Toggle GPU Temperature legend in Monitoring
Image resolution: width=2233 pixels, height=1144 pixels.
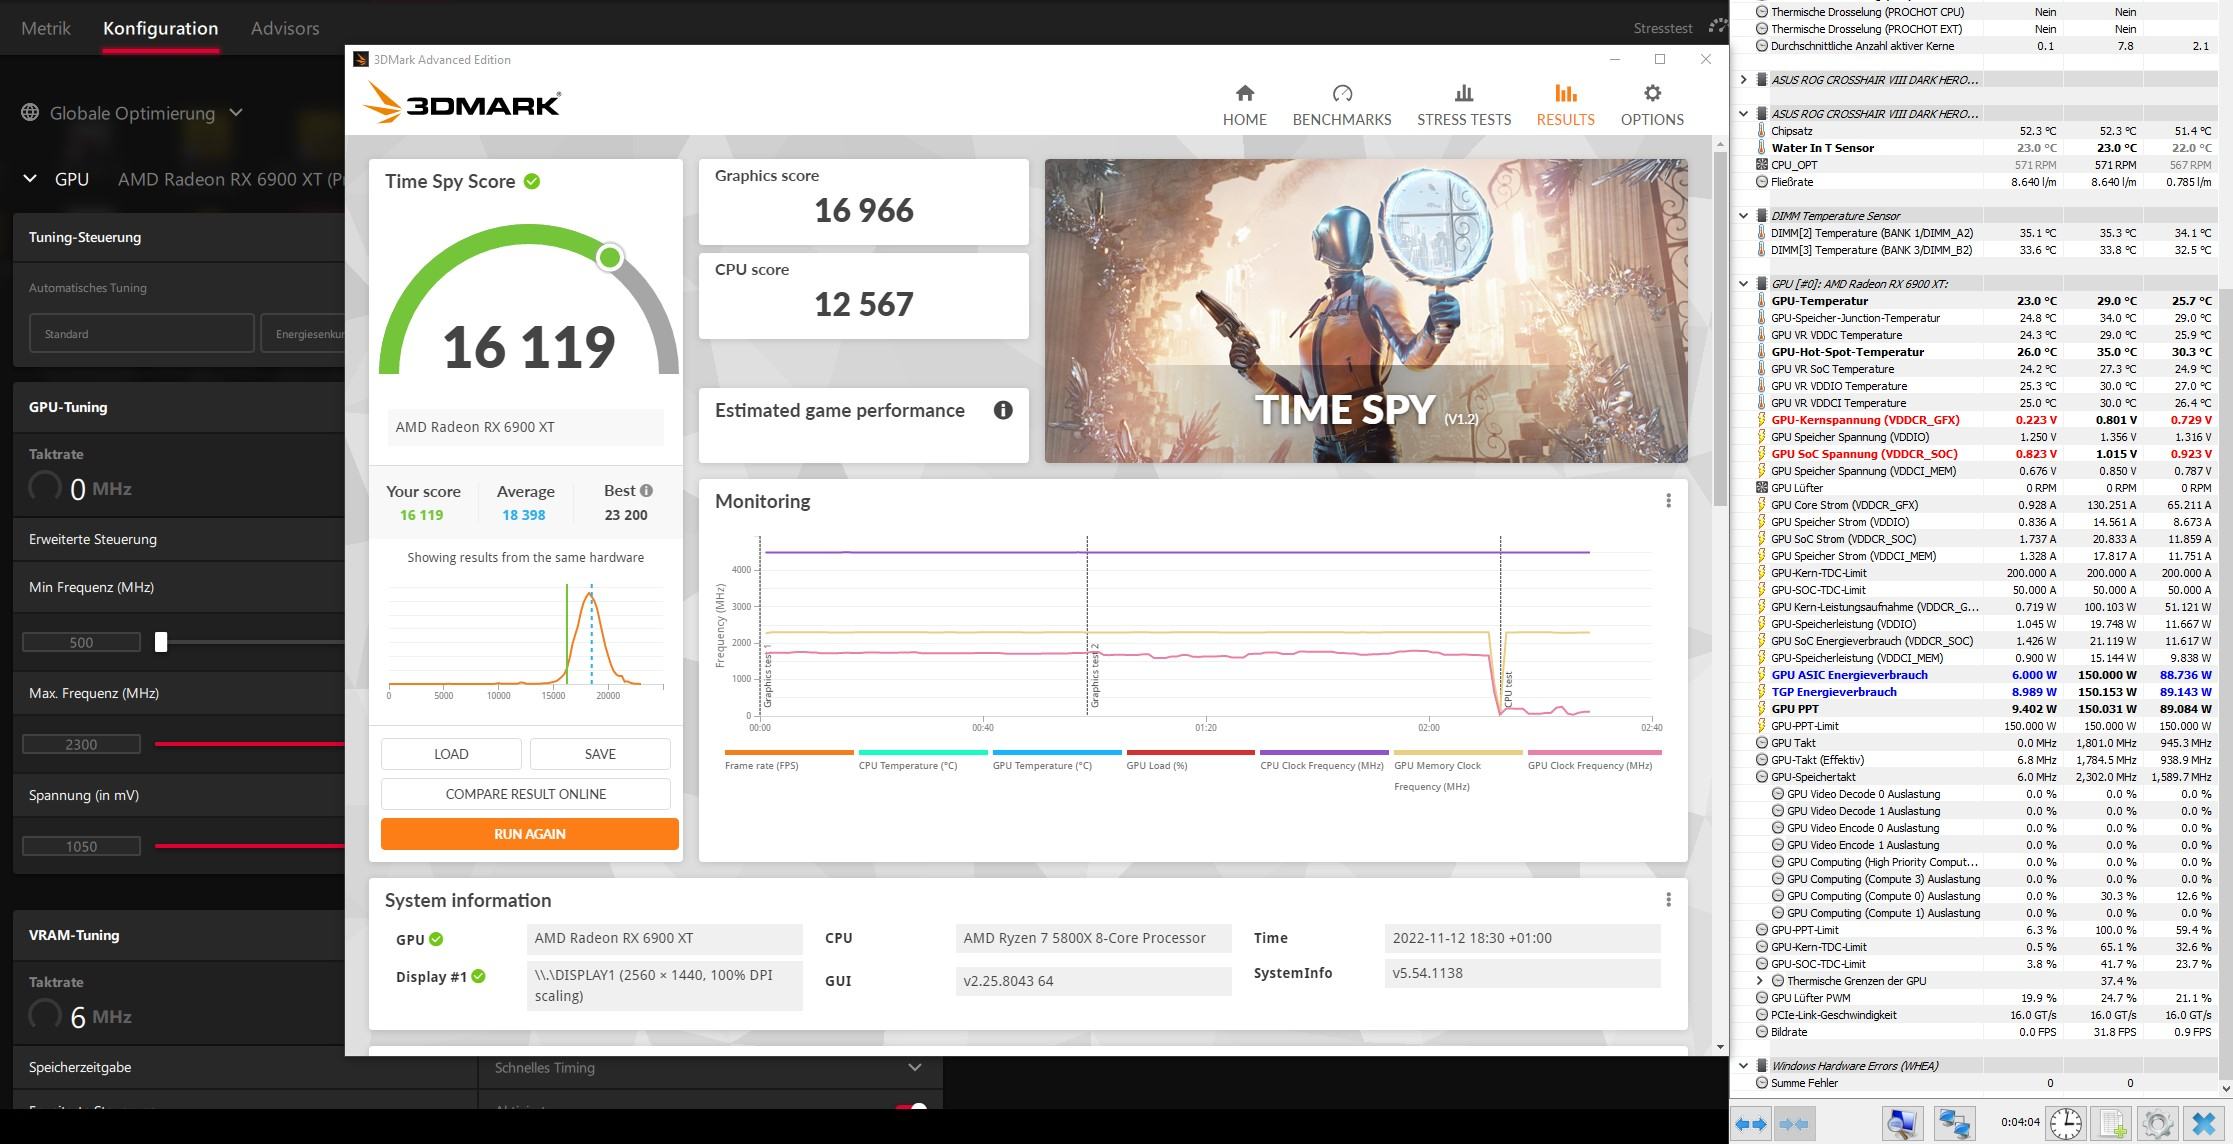(1056, 760)
